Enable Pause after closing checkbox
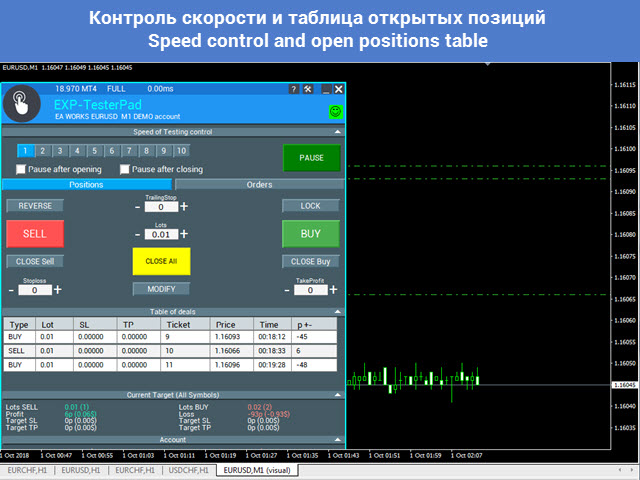 tap(124, 169)
